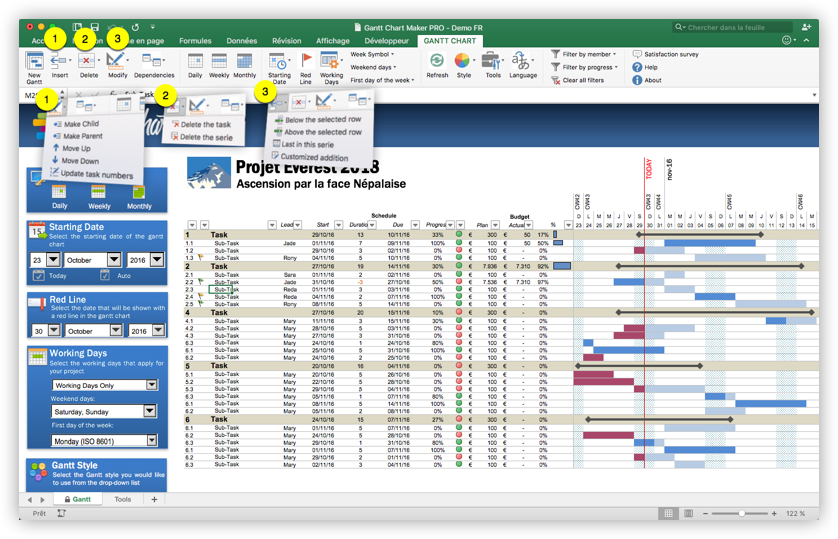Viewport: 838px width, 539px height.
Task: Click the Everest project logo thumbnail
Action: 209,173
